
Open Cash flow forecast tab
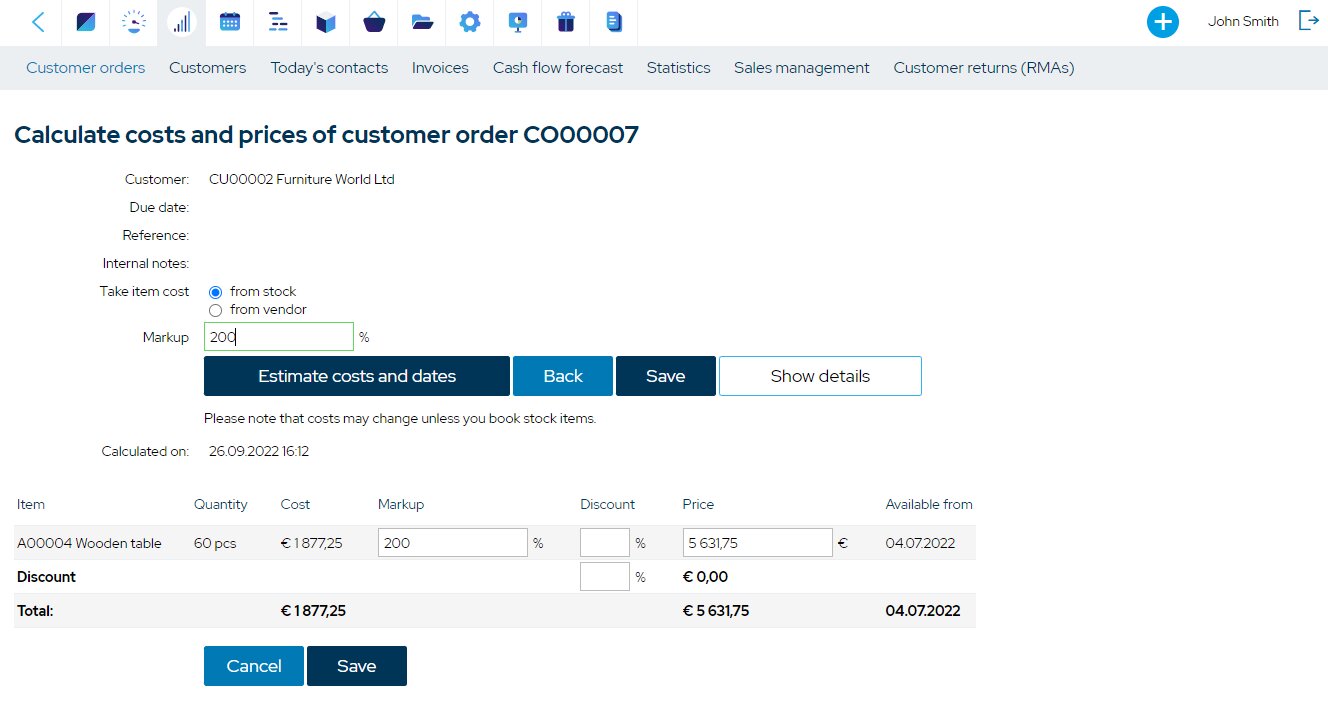point(557,68)
